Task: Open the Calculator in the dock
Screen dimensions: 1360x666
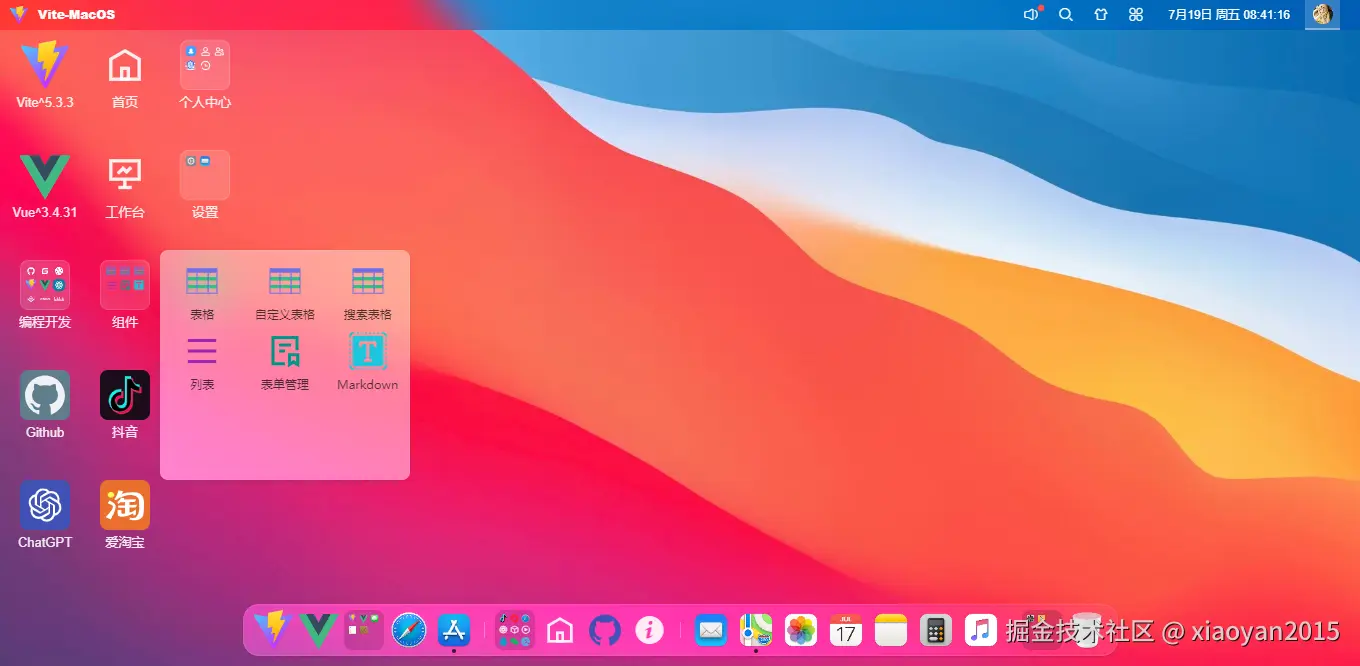Action: pyautogui.click(x=936, y=630)
